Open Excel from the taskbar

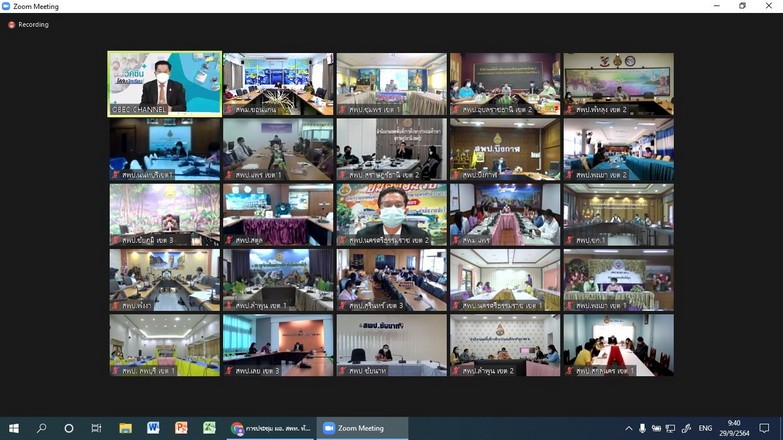[x=209, y=428]
